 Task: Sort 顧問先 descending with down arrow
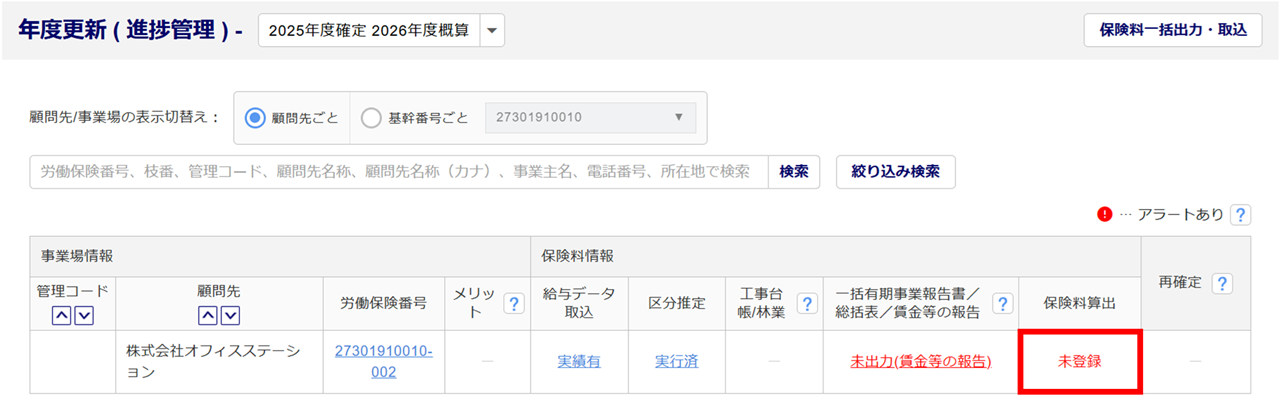coord(230,316)
